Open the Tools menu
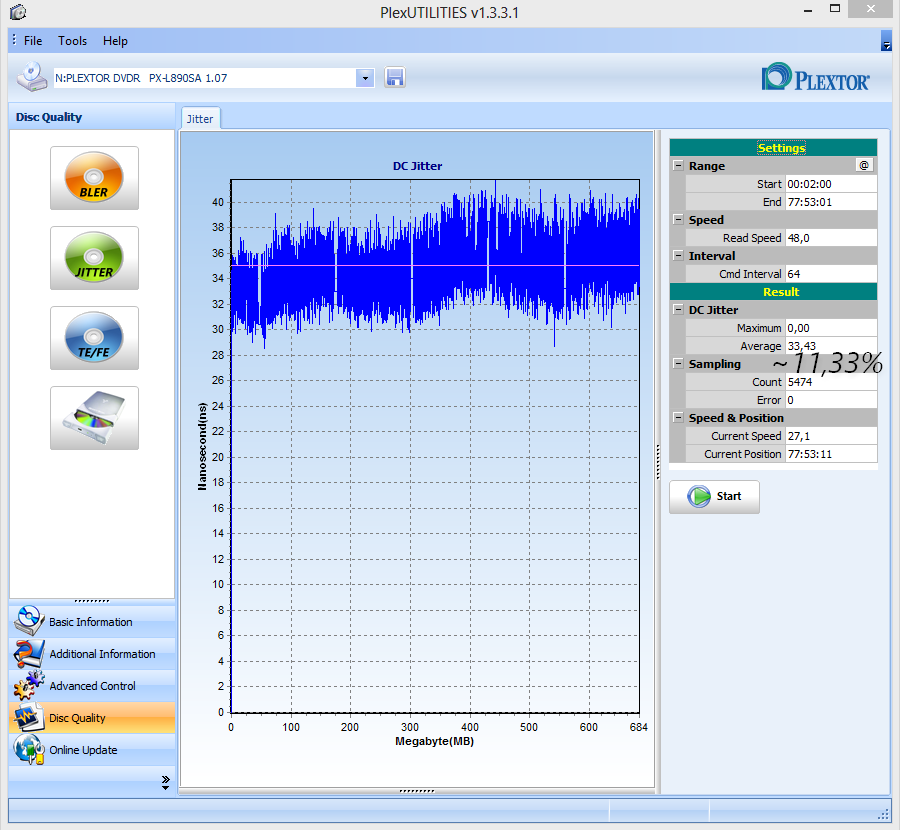 pos(72,41)
